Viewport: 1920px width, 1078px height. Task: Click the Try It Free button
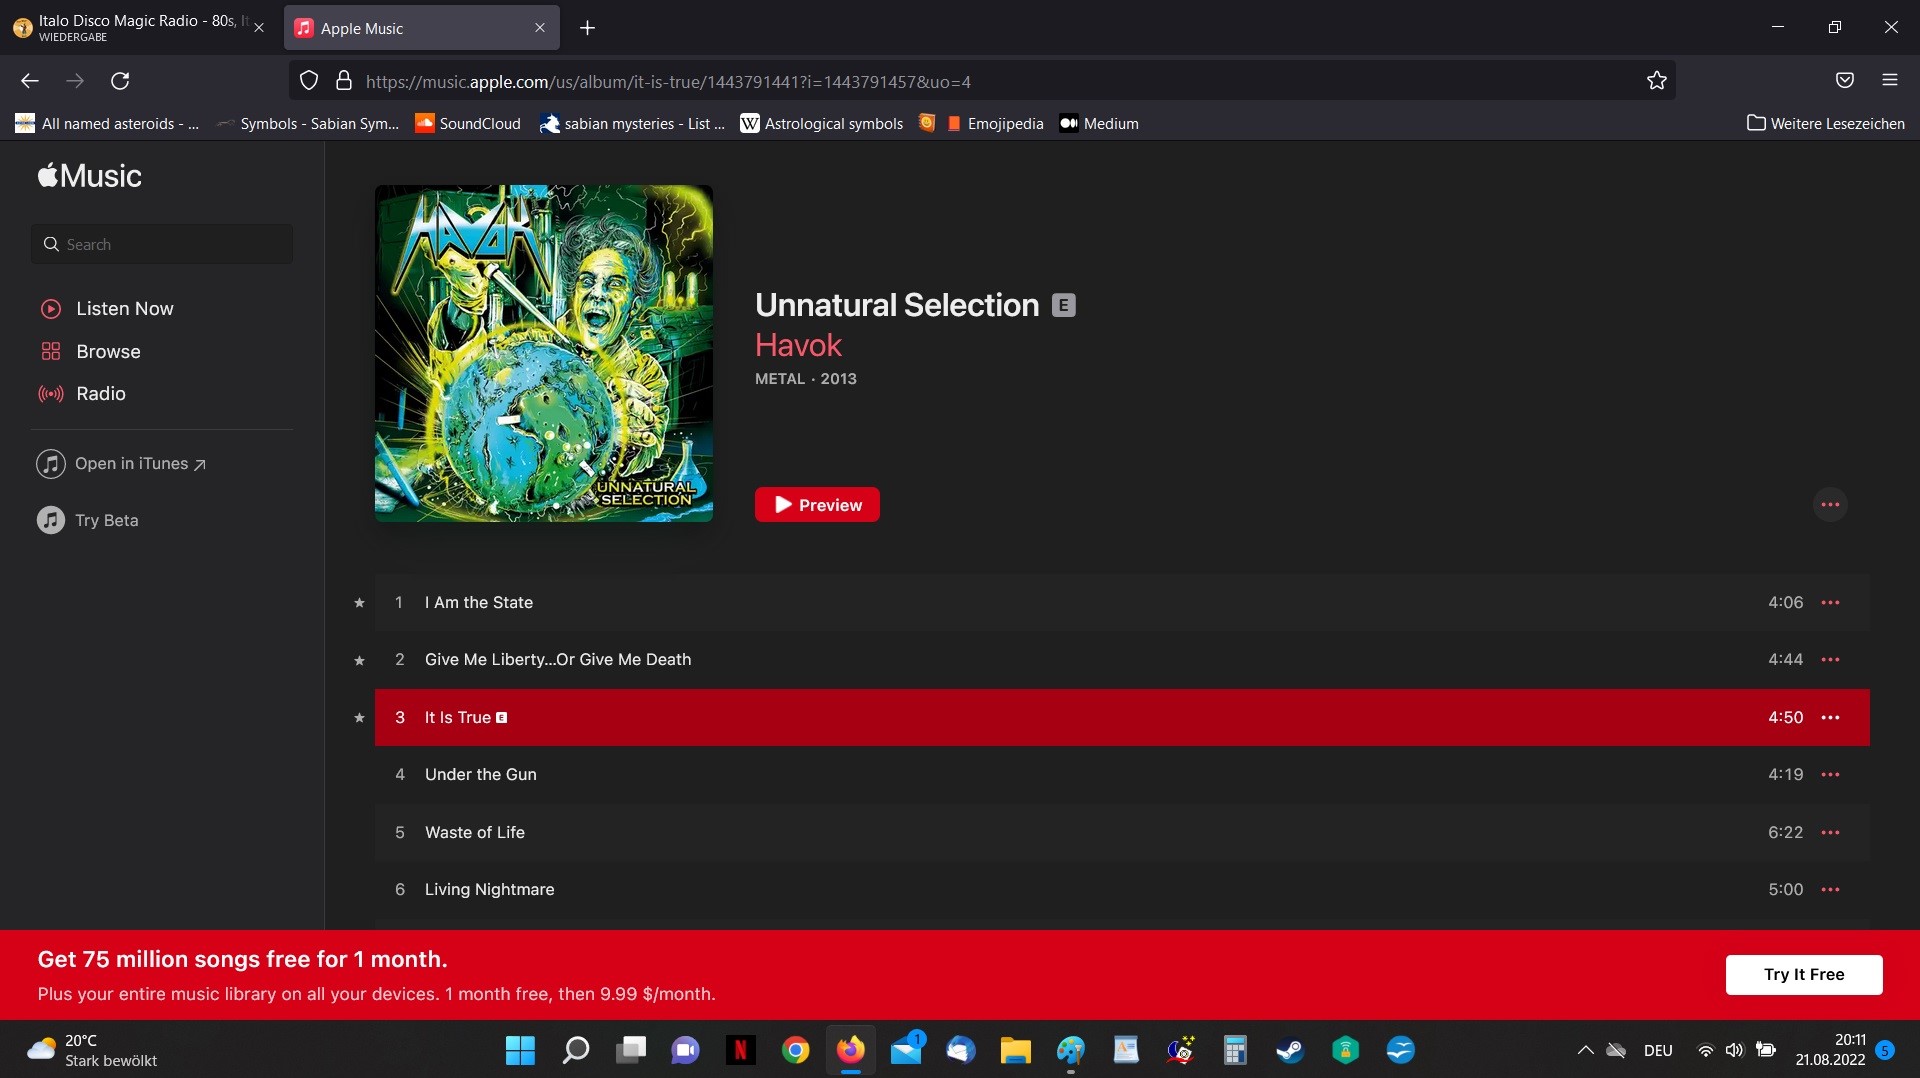pyautogui.click(x=1803, y=975)
